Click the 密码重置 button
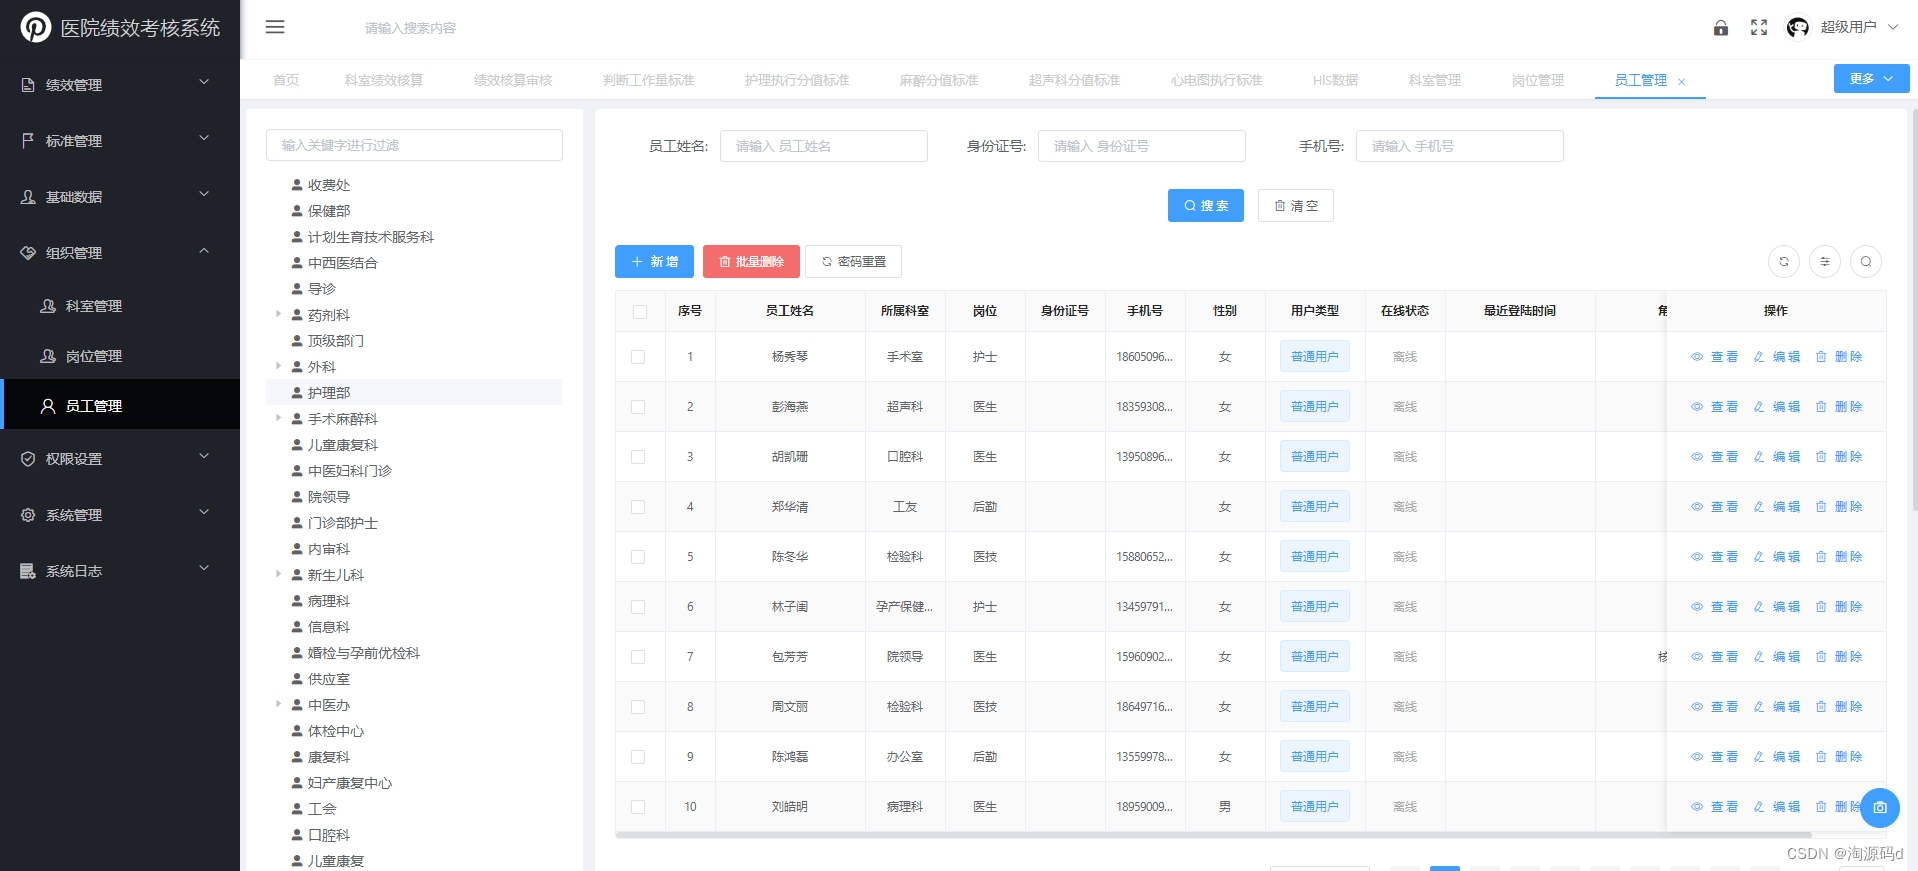 [853, 261]
